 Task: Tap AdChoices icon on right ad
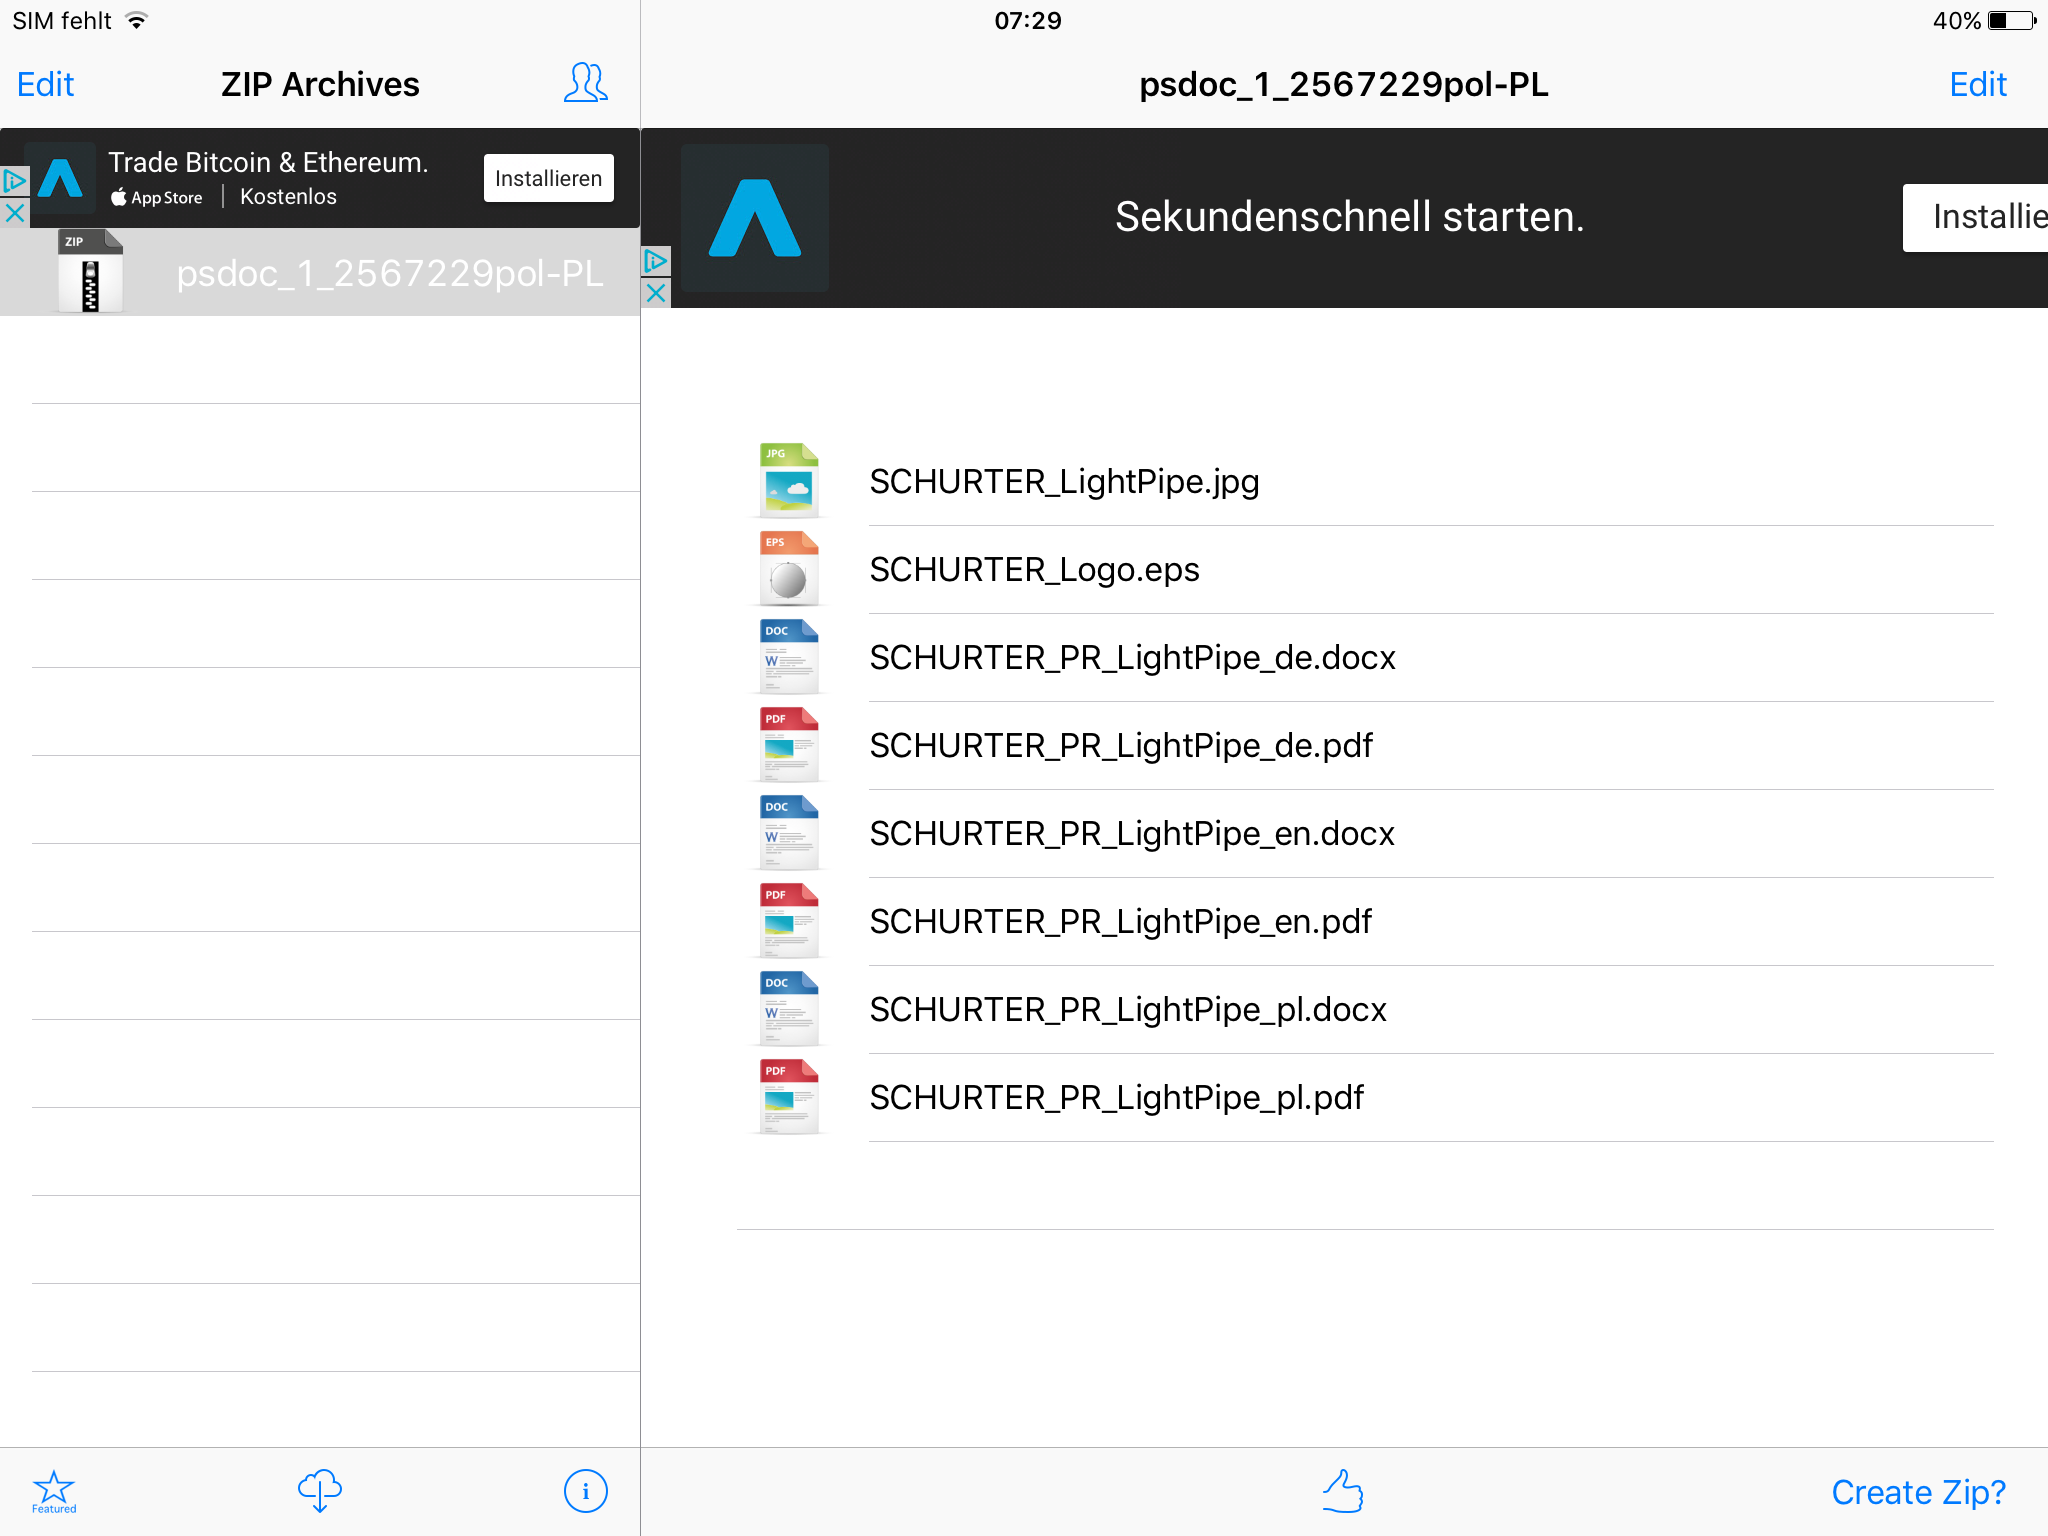coord(656,261)
